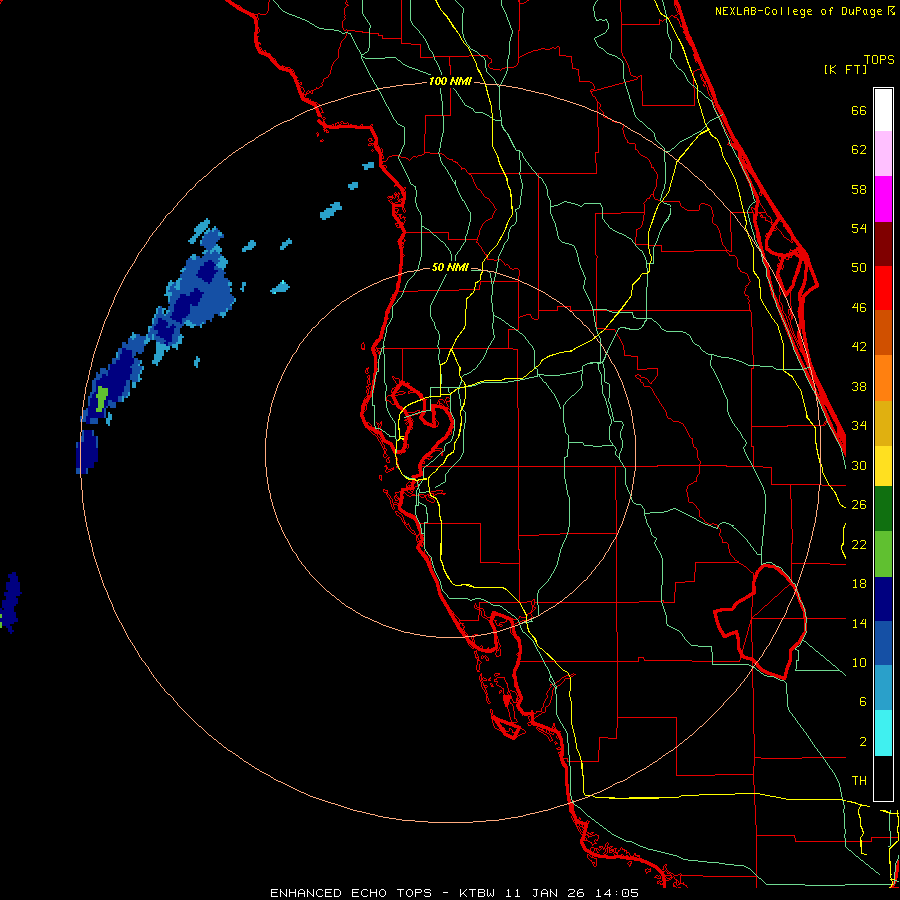The height and width of the screenshot is (900, 900).
Task: Click the medium blue legend swatch
Action: 883,643
